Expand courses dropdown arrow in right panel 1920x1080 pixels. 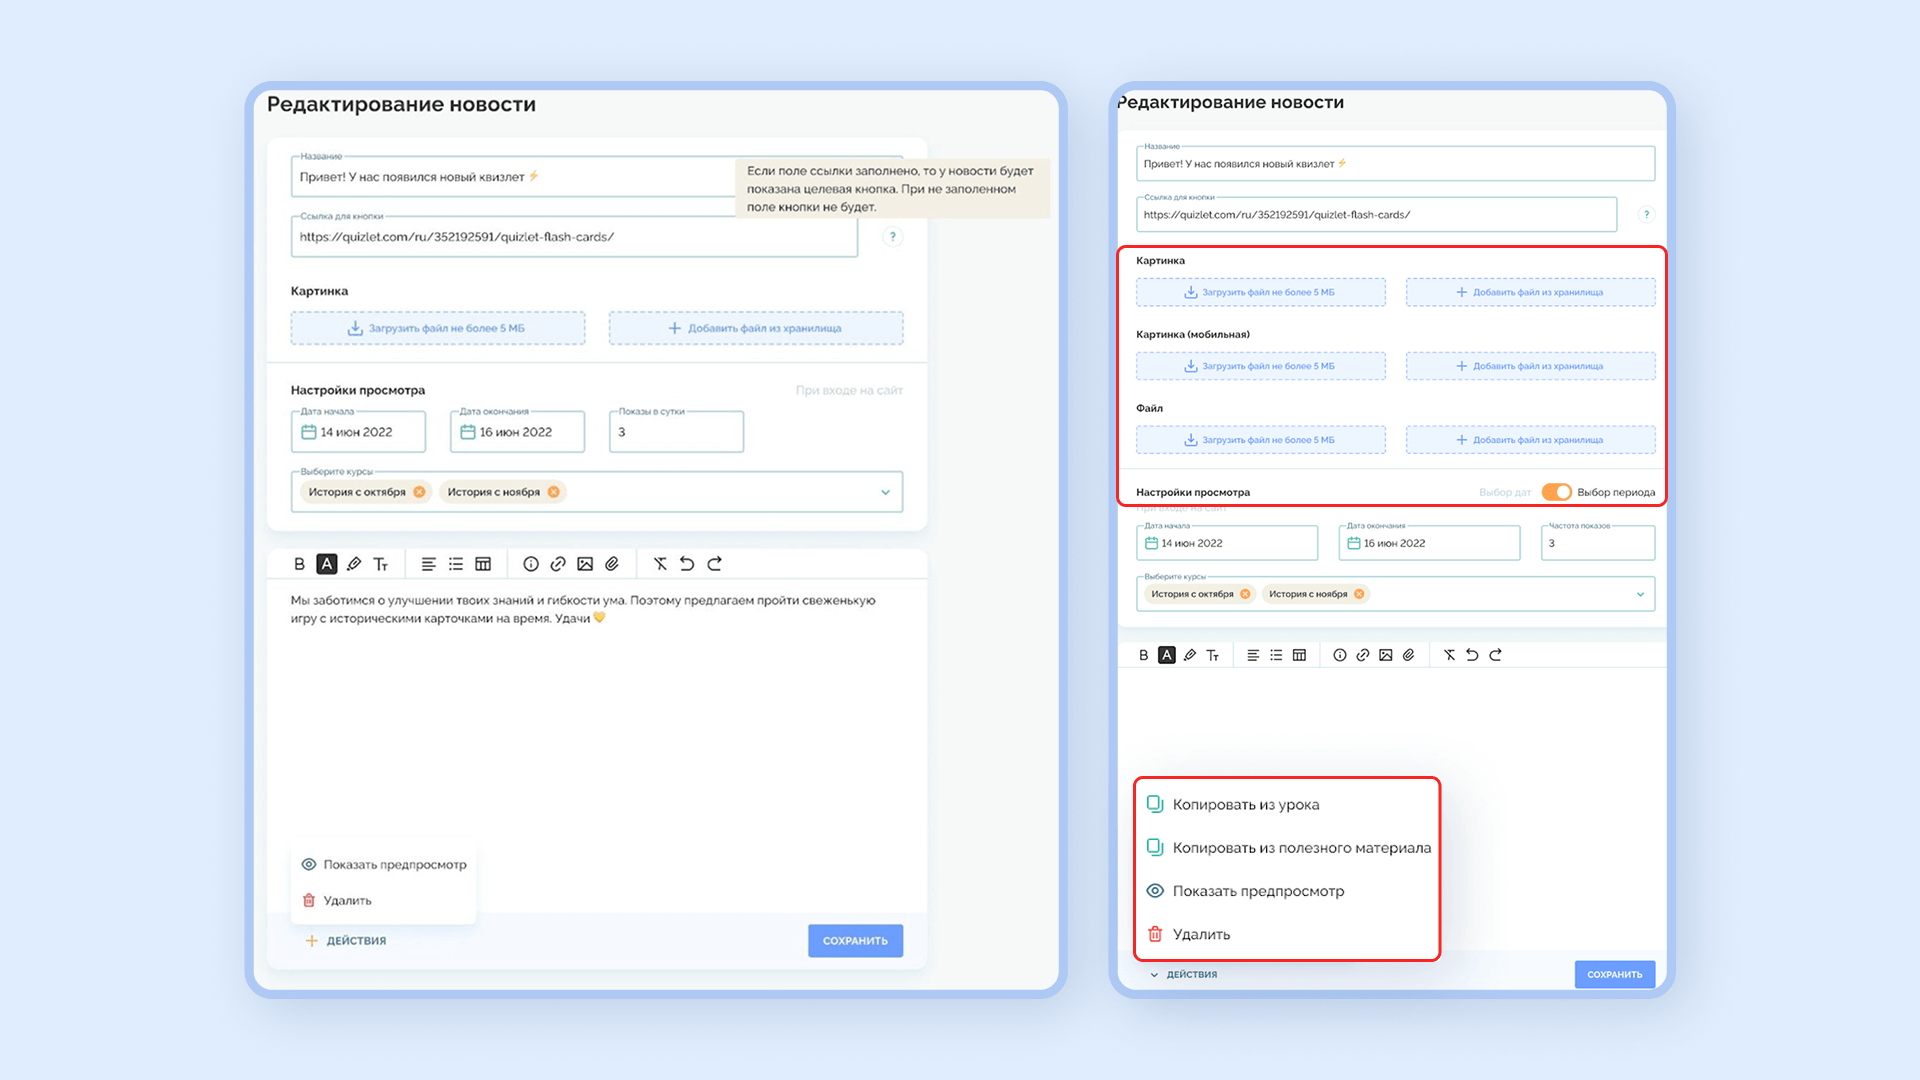pyautogui.click(x=1640, y=594)
